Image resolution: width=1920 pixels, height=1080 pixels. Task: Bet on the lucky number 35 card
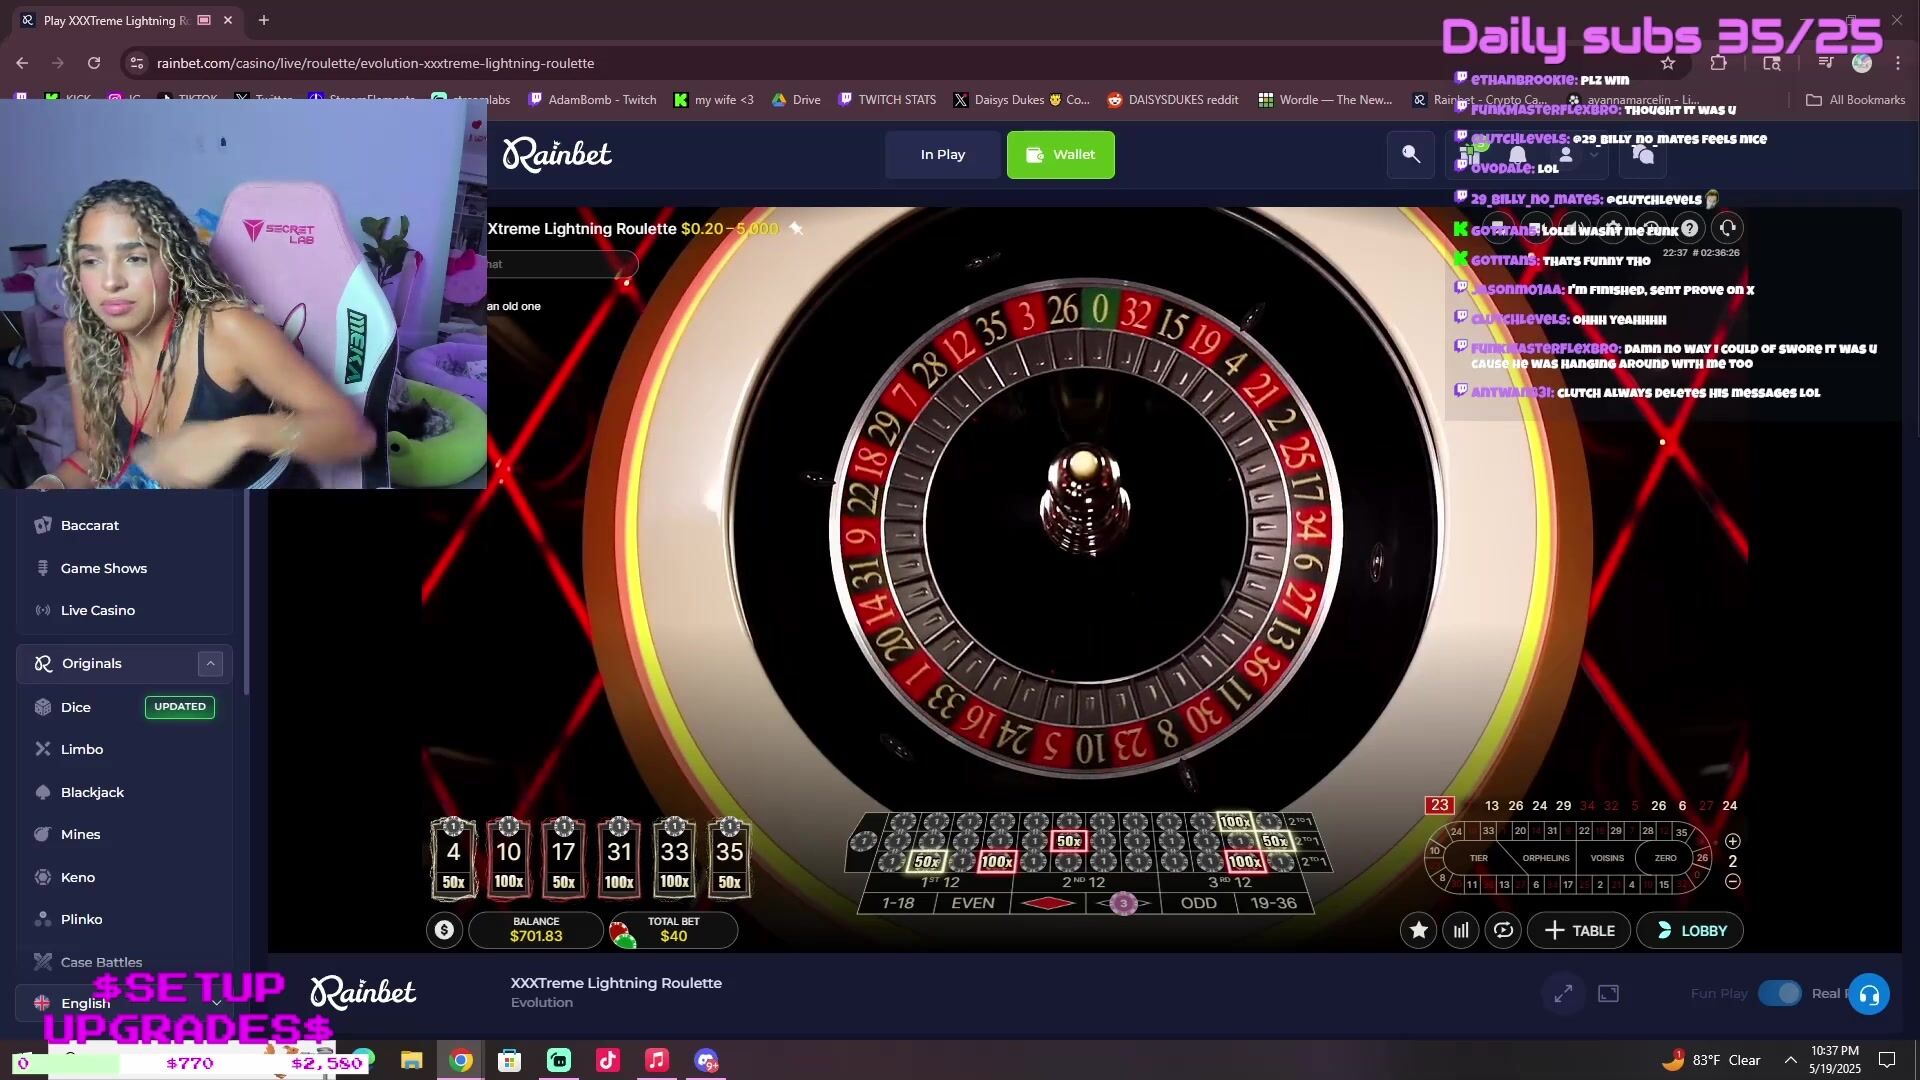coord(729,858)
